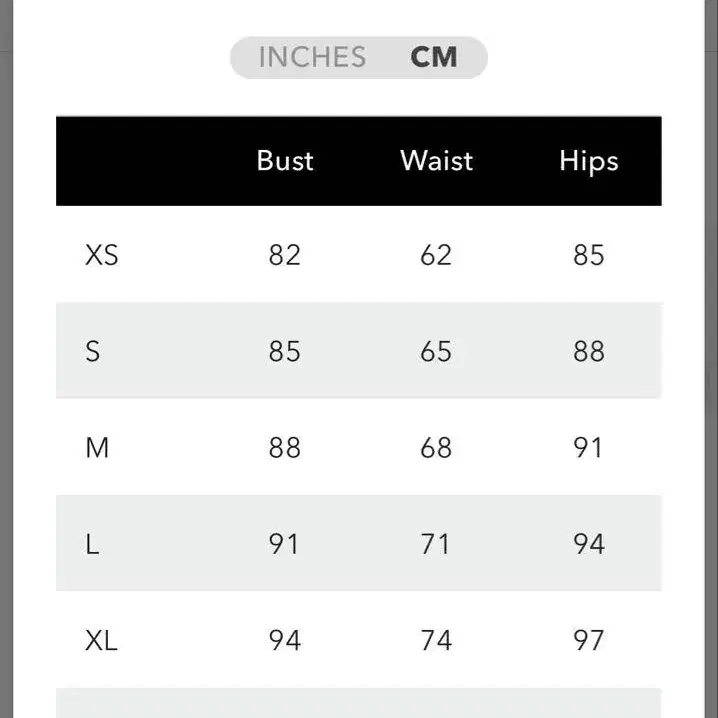The width and height of the screenshot is (718, 718).
Task: Click the Bust column header
Action: click(x=285, y=161)
